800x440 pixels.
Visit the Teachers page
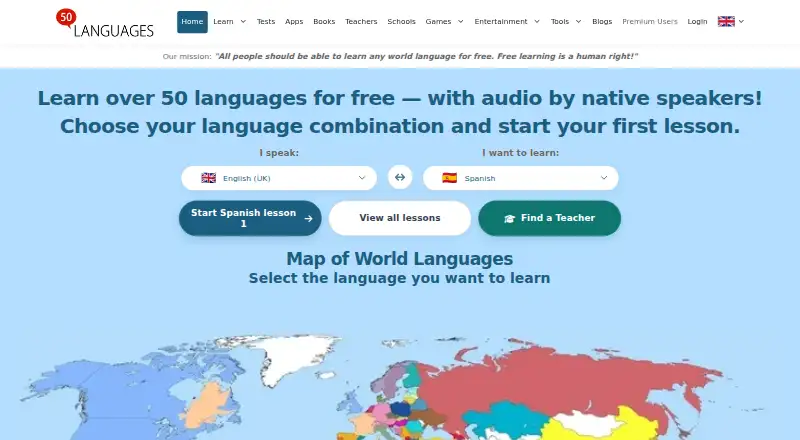[361, 22]
